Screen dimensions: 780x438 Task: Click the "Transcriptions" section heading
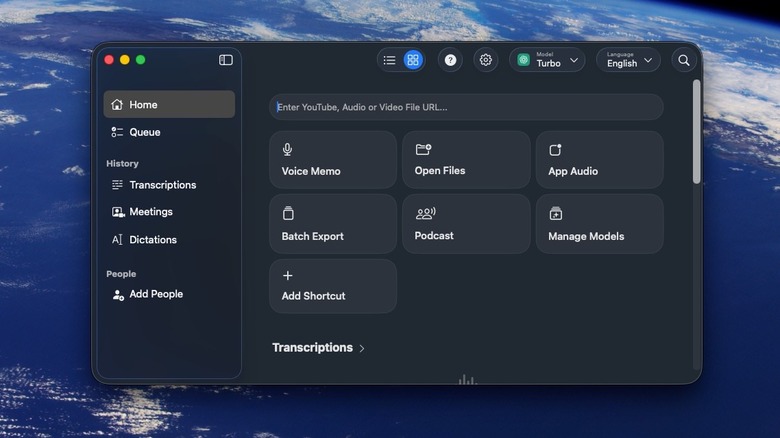pyautogui.click(x=312, y=347)
